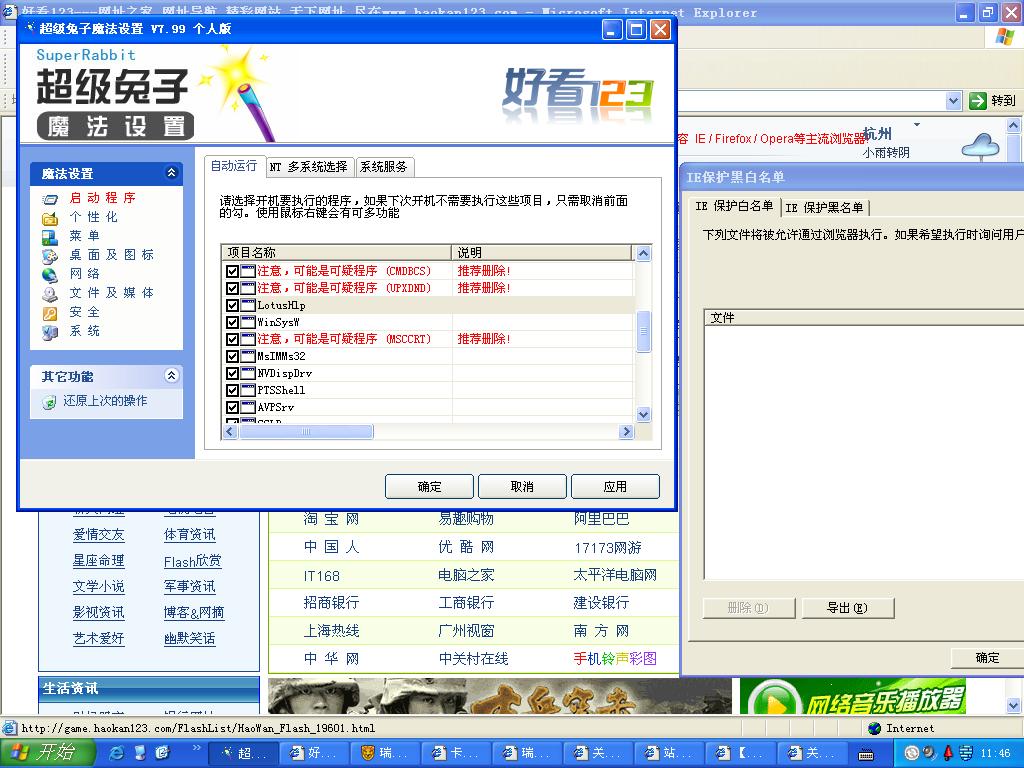Open the 淘宝网 link
Viewport: 1024px width, 768px height.
331,519
